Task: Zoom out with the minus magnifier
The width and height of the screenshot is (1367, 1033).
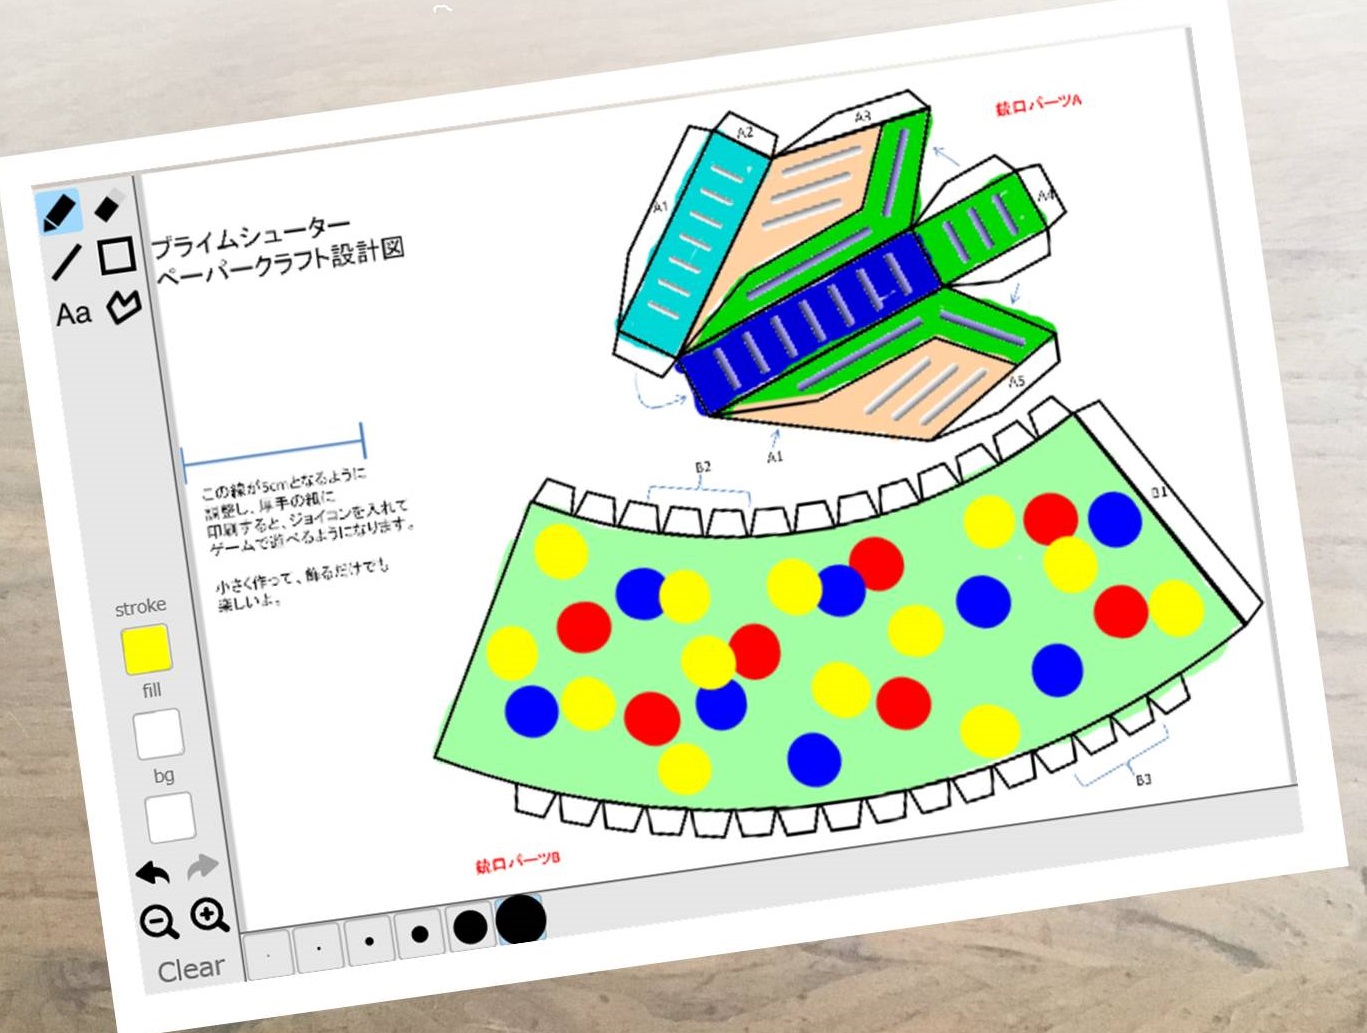Action: tap(160, 921)
